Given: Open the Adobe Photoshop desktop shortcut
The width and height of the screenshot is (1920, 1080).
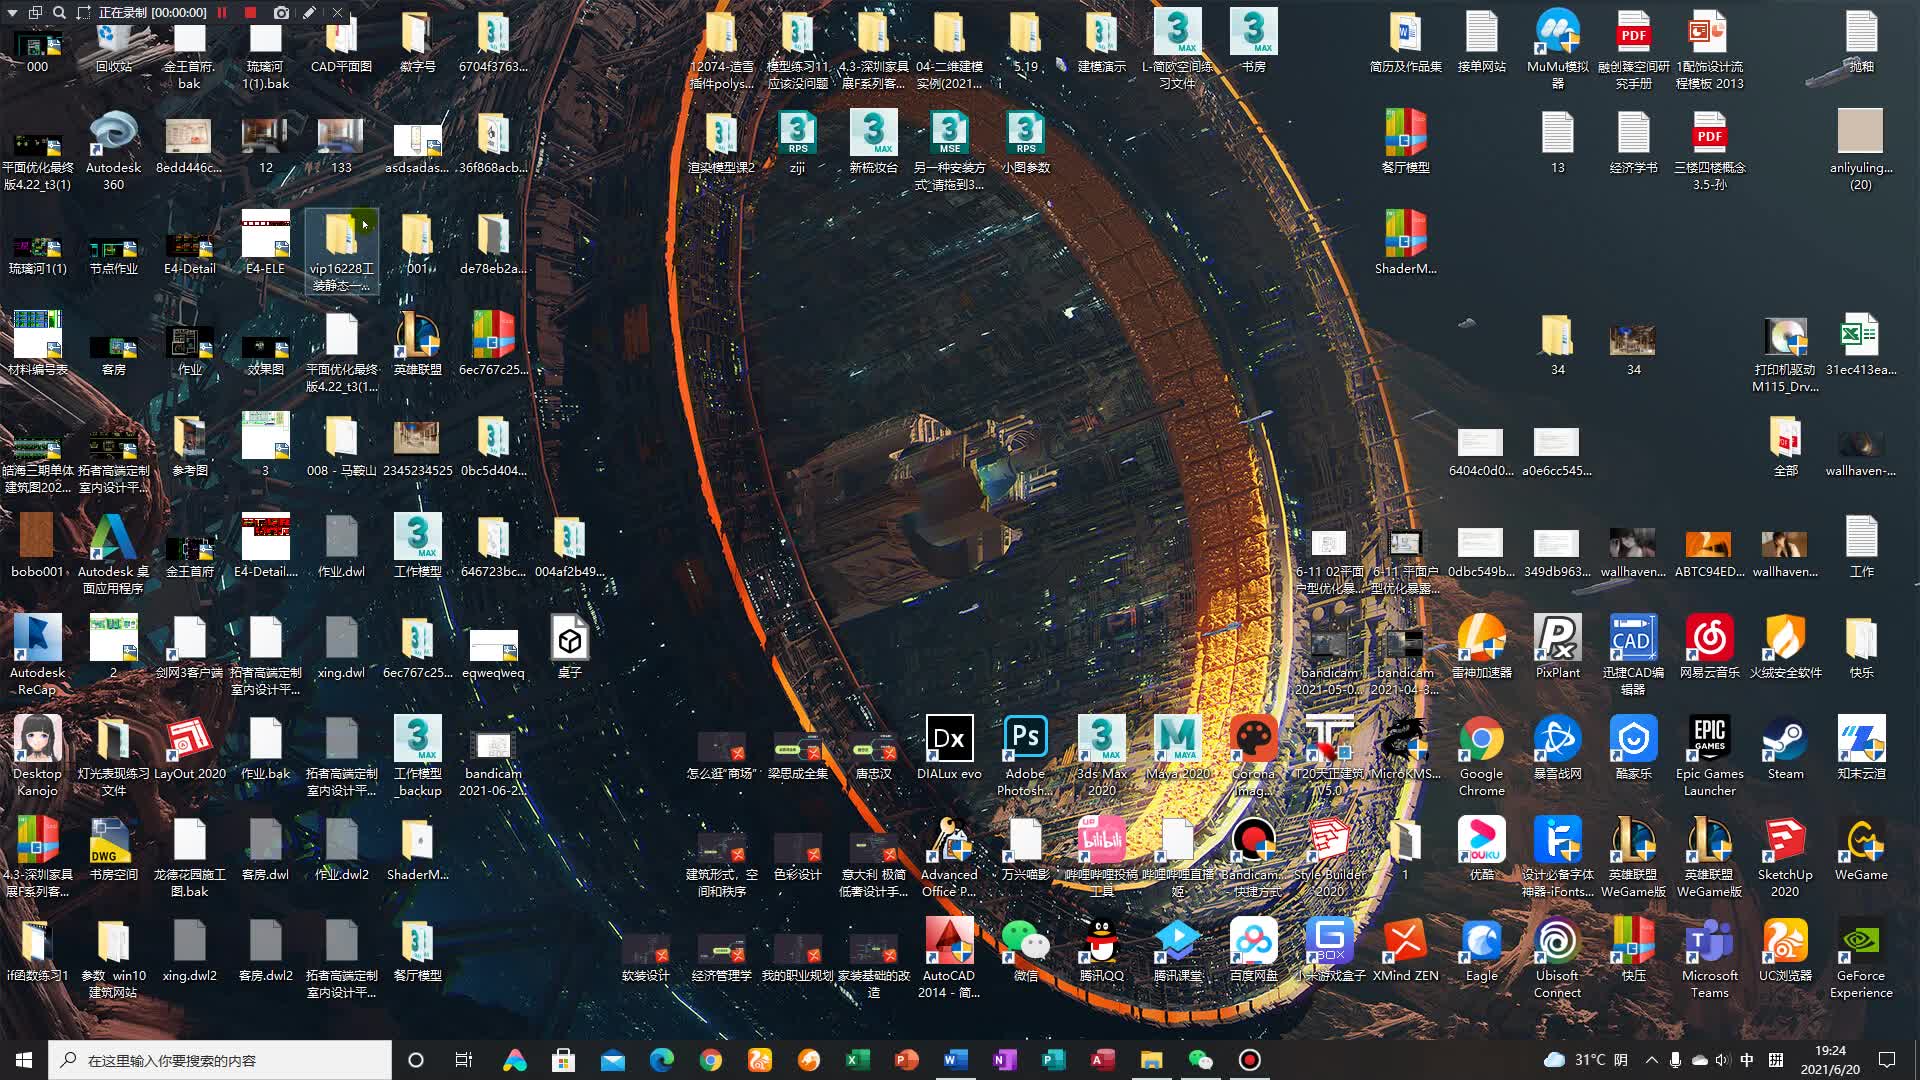Looking at the screenshot, I should tap(1025, 755).
